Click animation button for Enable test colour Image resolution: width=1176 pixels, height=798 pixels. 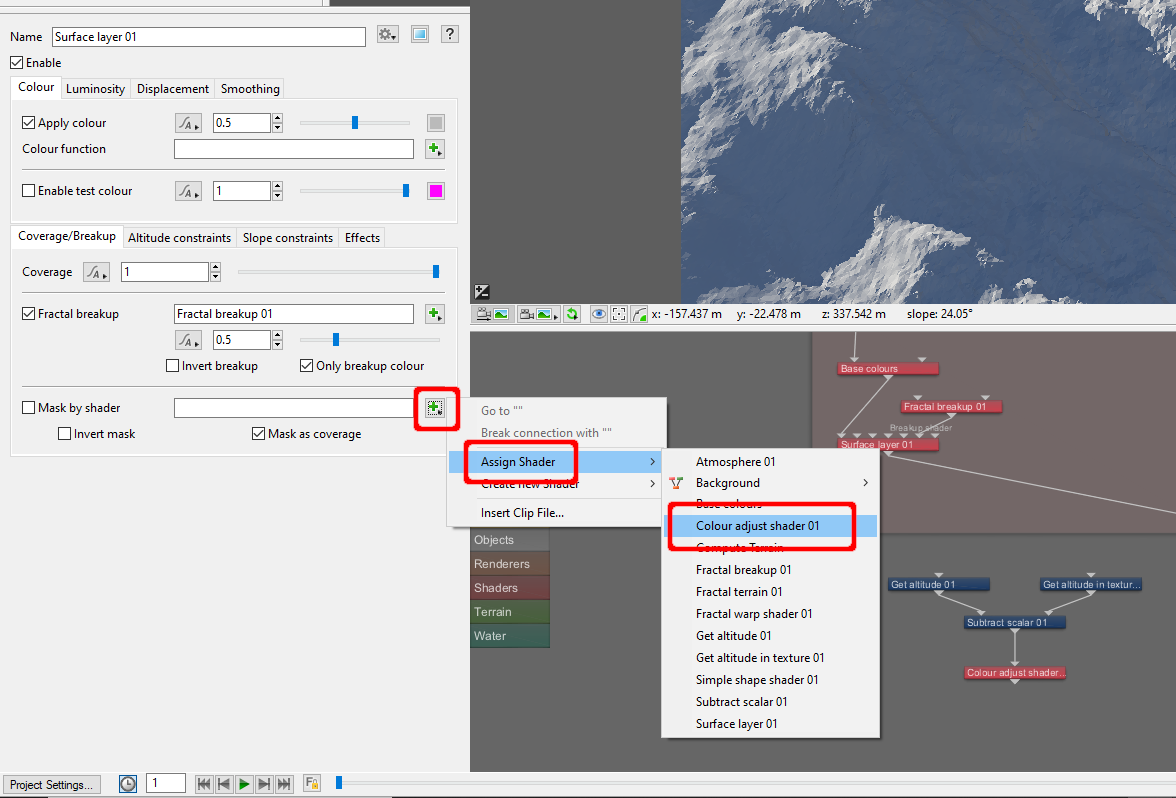coord(188,191)
